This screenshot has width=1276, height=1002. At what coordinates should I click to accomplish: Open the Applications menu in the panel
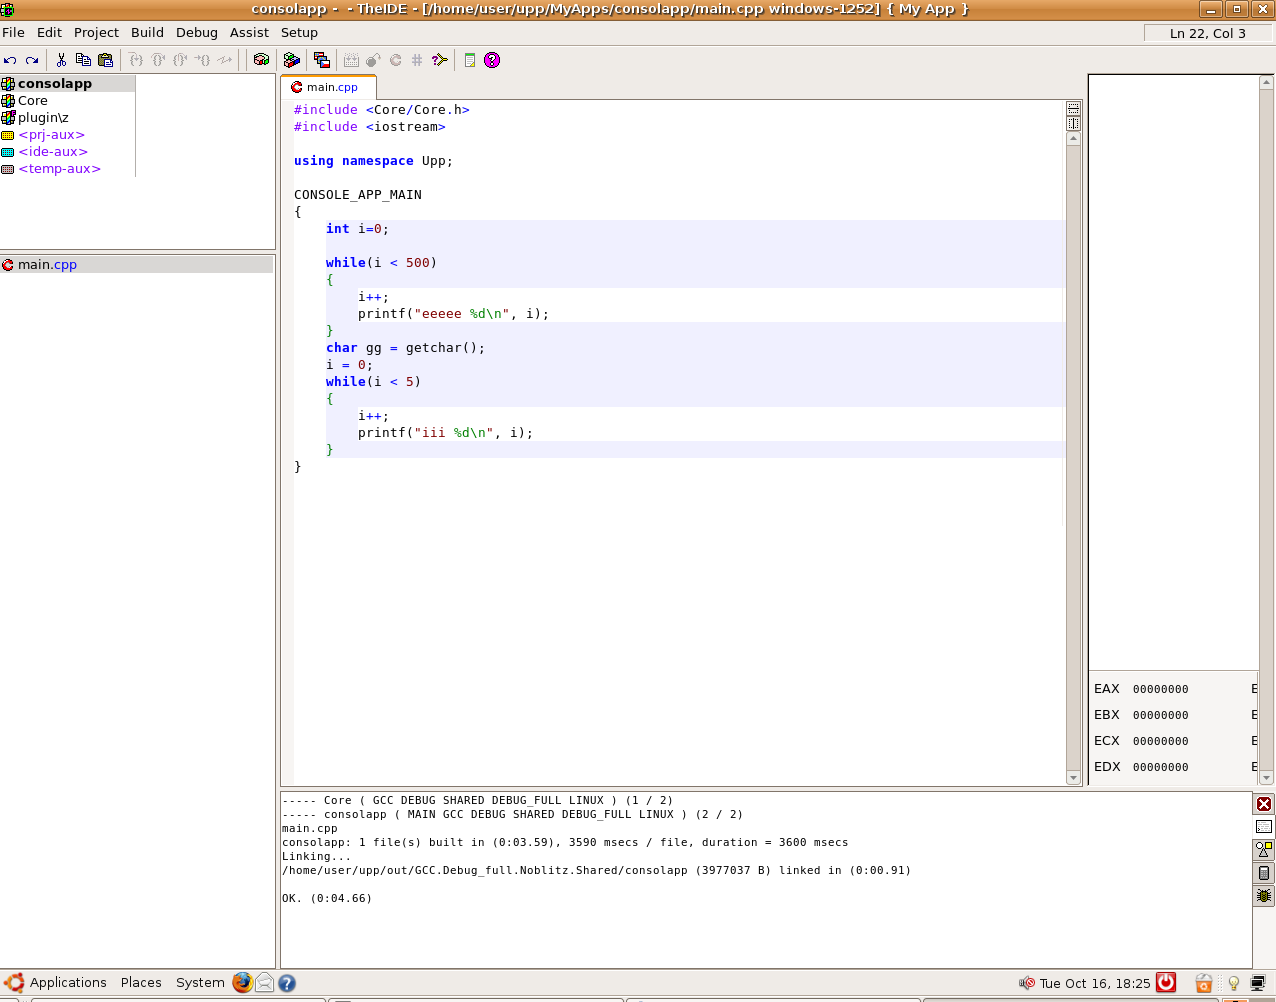pyautogui.click(x=67, y=983)
